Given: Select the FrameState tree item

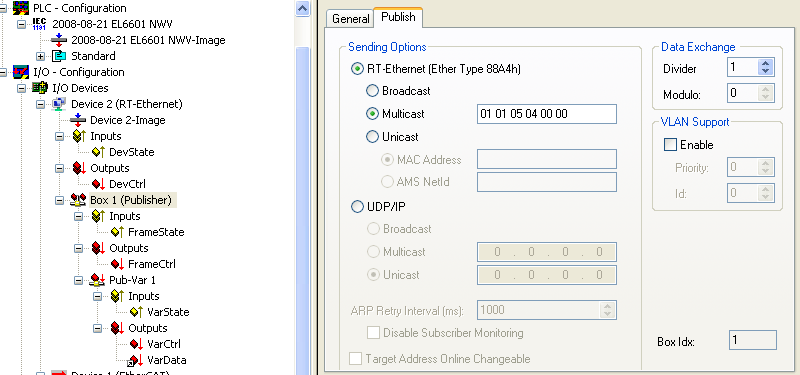Looking at the screenshot, I should pos(156,232).
